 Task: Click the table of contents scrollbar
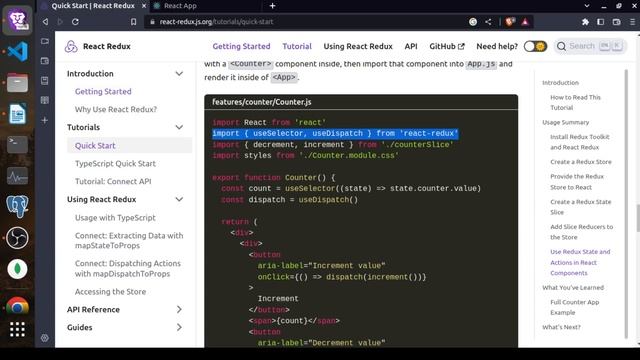pyautogui.click(x=626, y=204)
